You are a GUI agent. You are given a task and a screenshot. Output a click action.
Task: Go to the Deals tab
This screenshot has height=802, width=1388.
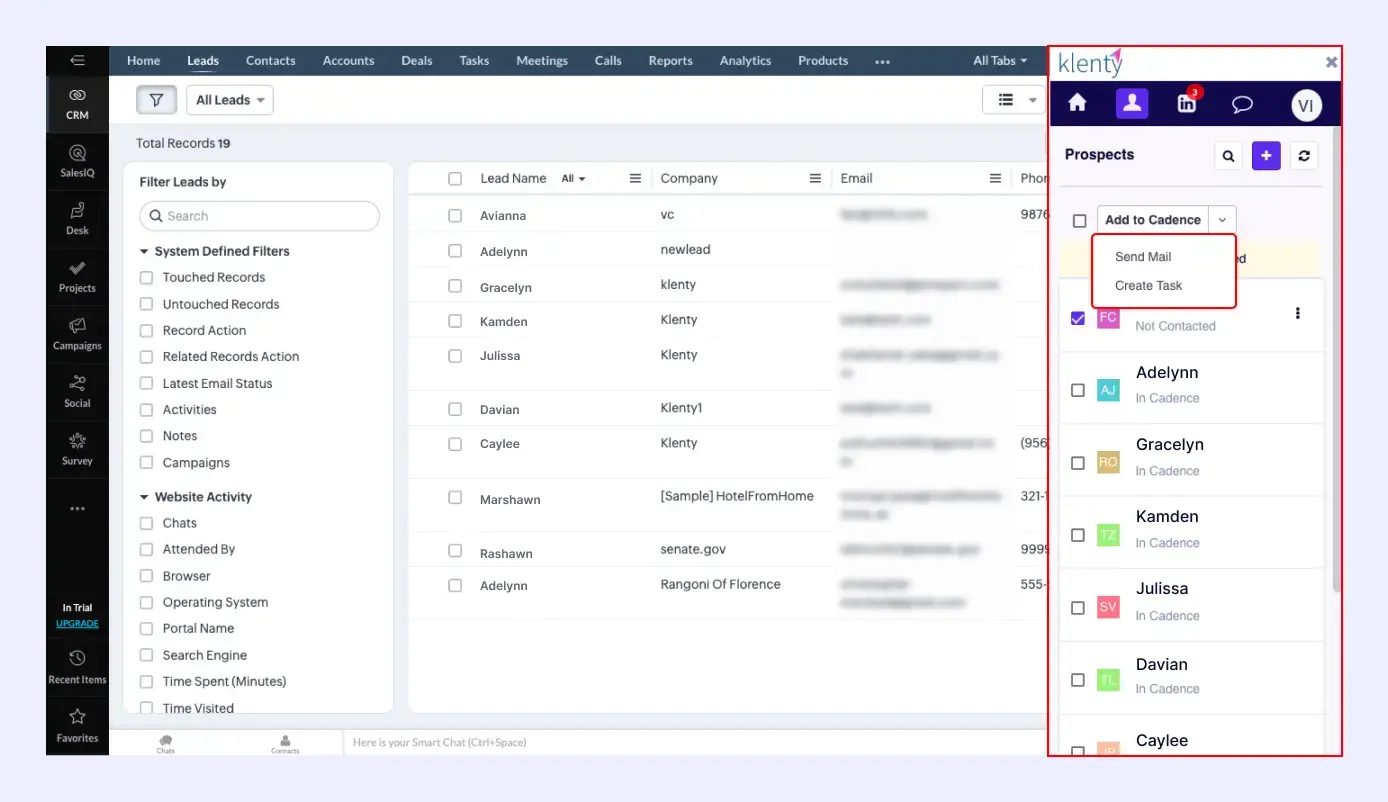pyautogui.click(x=417, y=60)
